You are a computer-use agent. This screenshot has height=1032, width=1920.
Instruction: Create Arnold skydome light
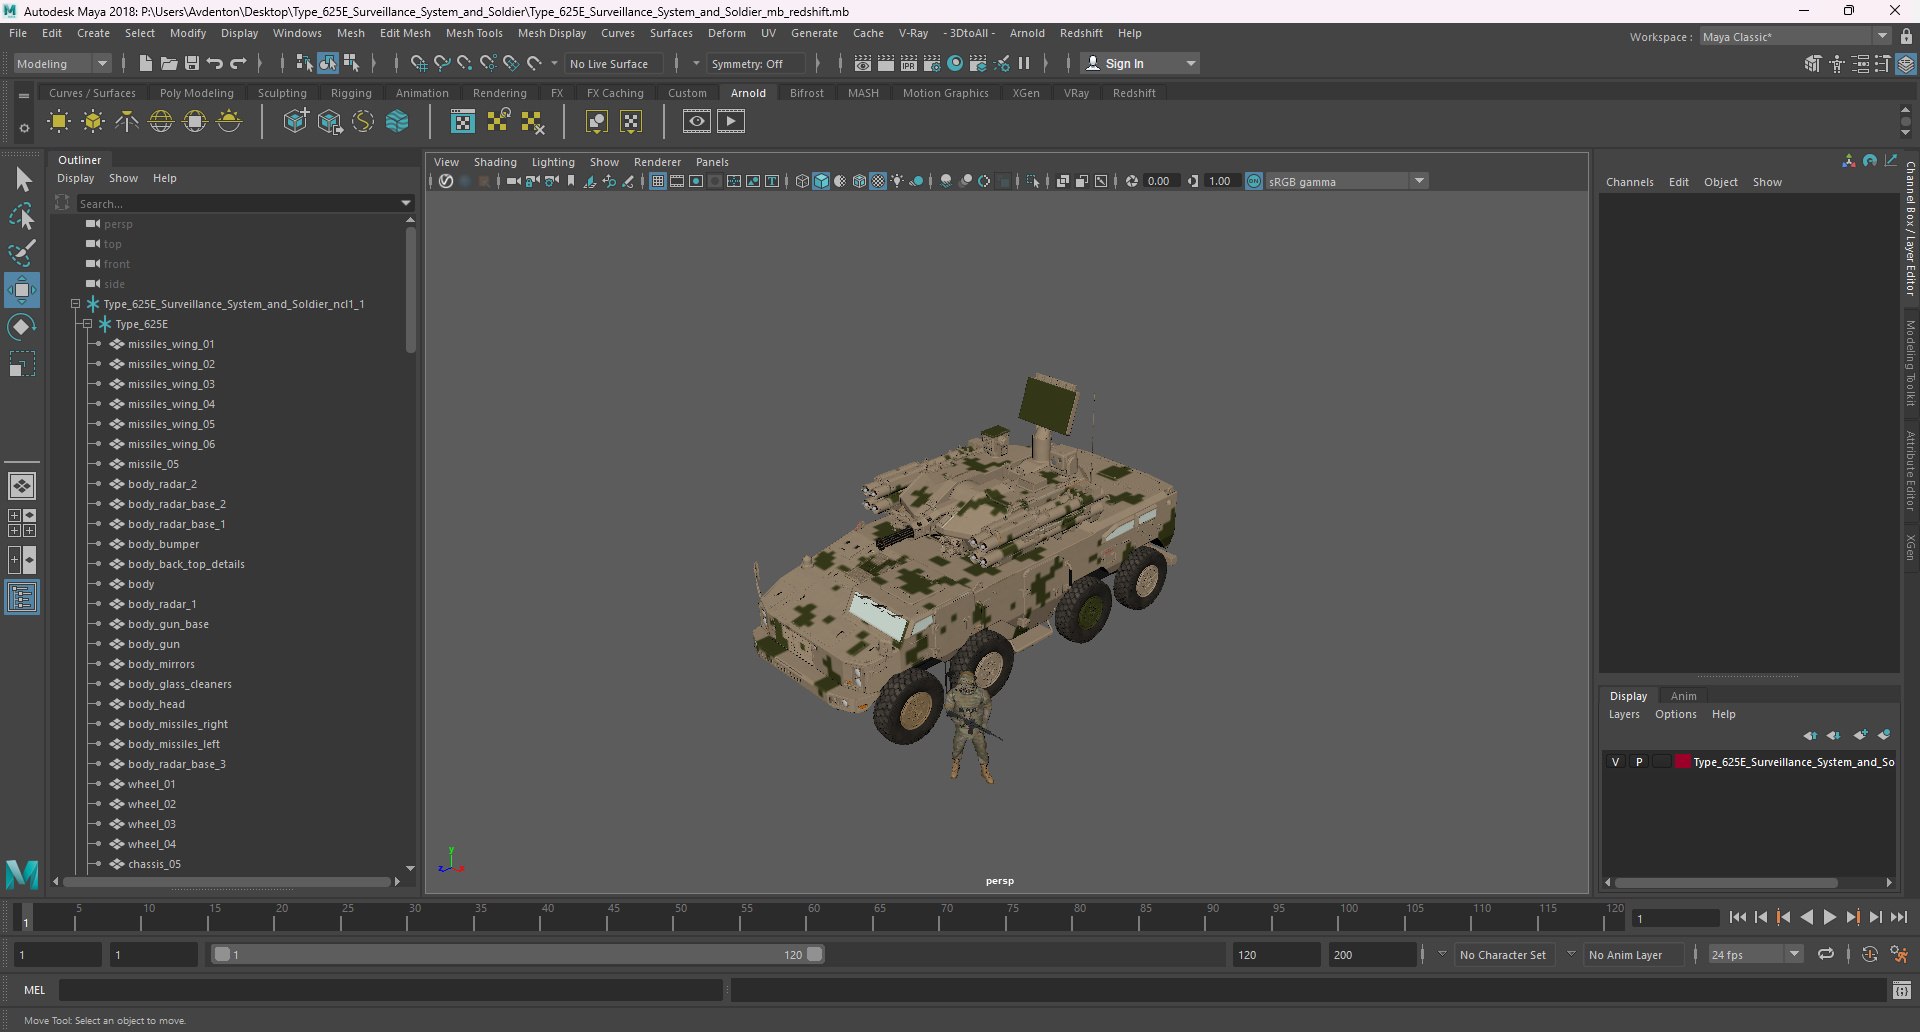click(x=161, y=122)
